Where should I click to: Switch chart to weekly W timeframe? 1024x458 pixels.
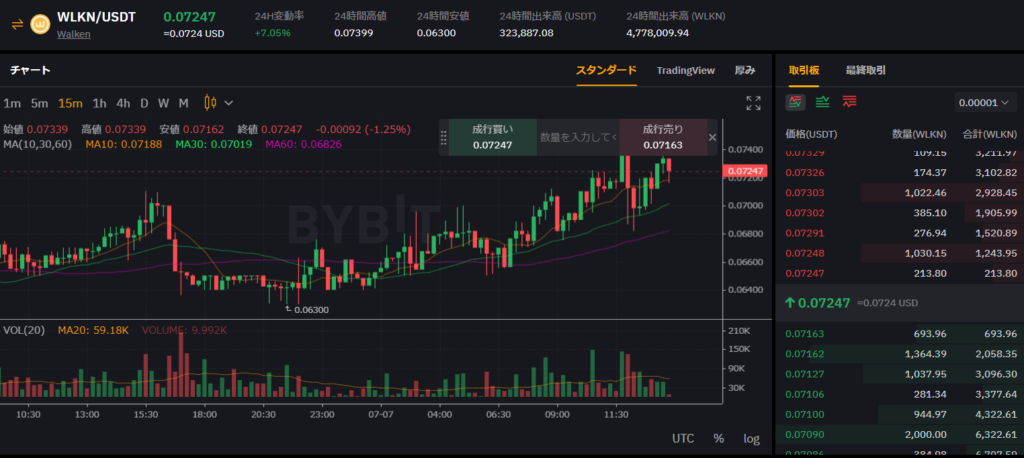tap(163, 103)
